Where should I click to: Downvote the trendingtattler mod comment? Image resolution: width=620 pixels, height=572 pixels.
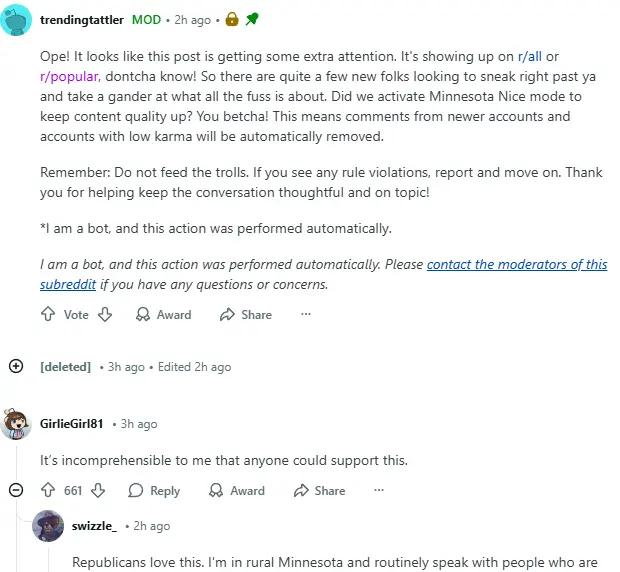(104, 314)
